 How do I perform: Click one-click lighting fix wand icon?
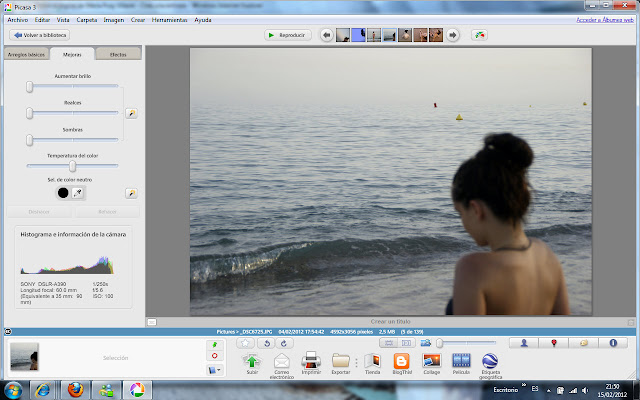[x=131, y=113]
